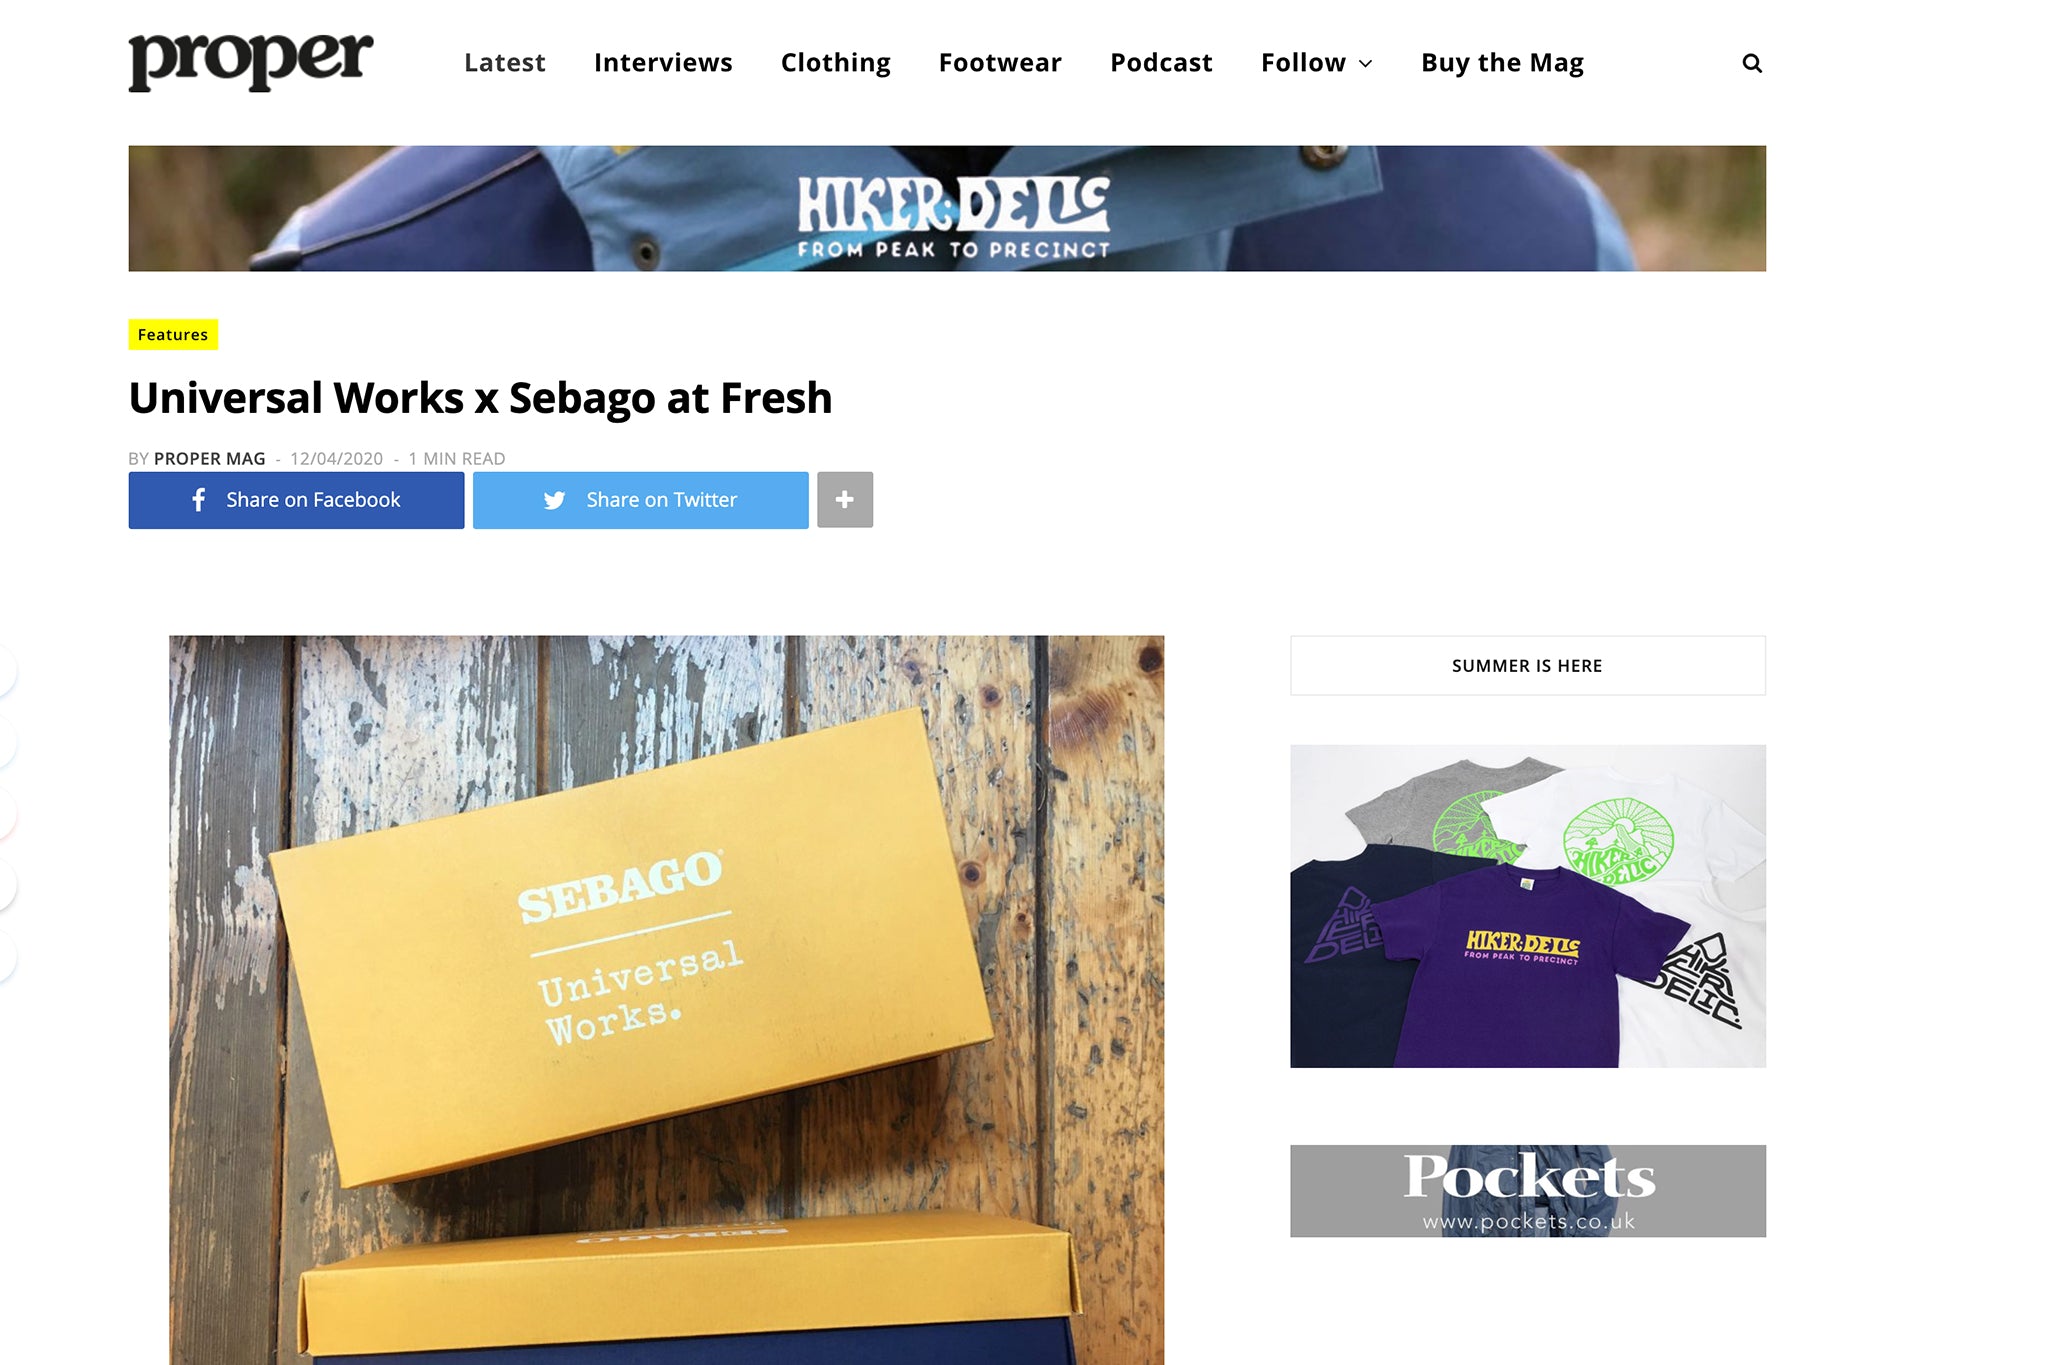Open the search magnifier icon
Viewport: 2048px width, 1365px height.
1751,63
